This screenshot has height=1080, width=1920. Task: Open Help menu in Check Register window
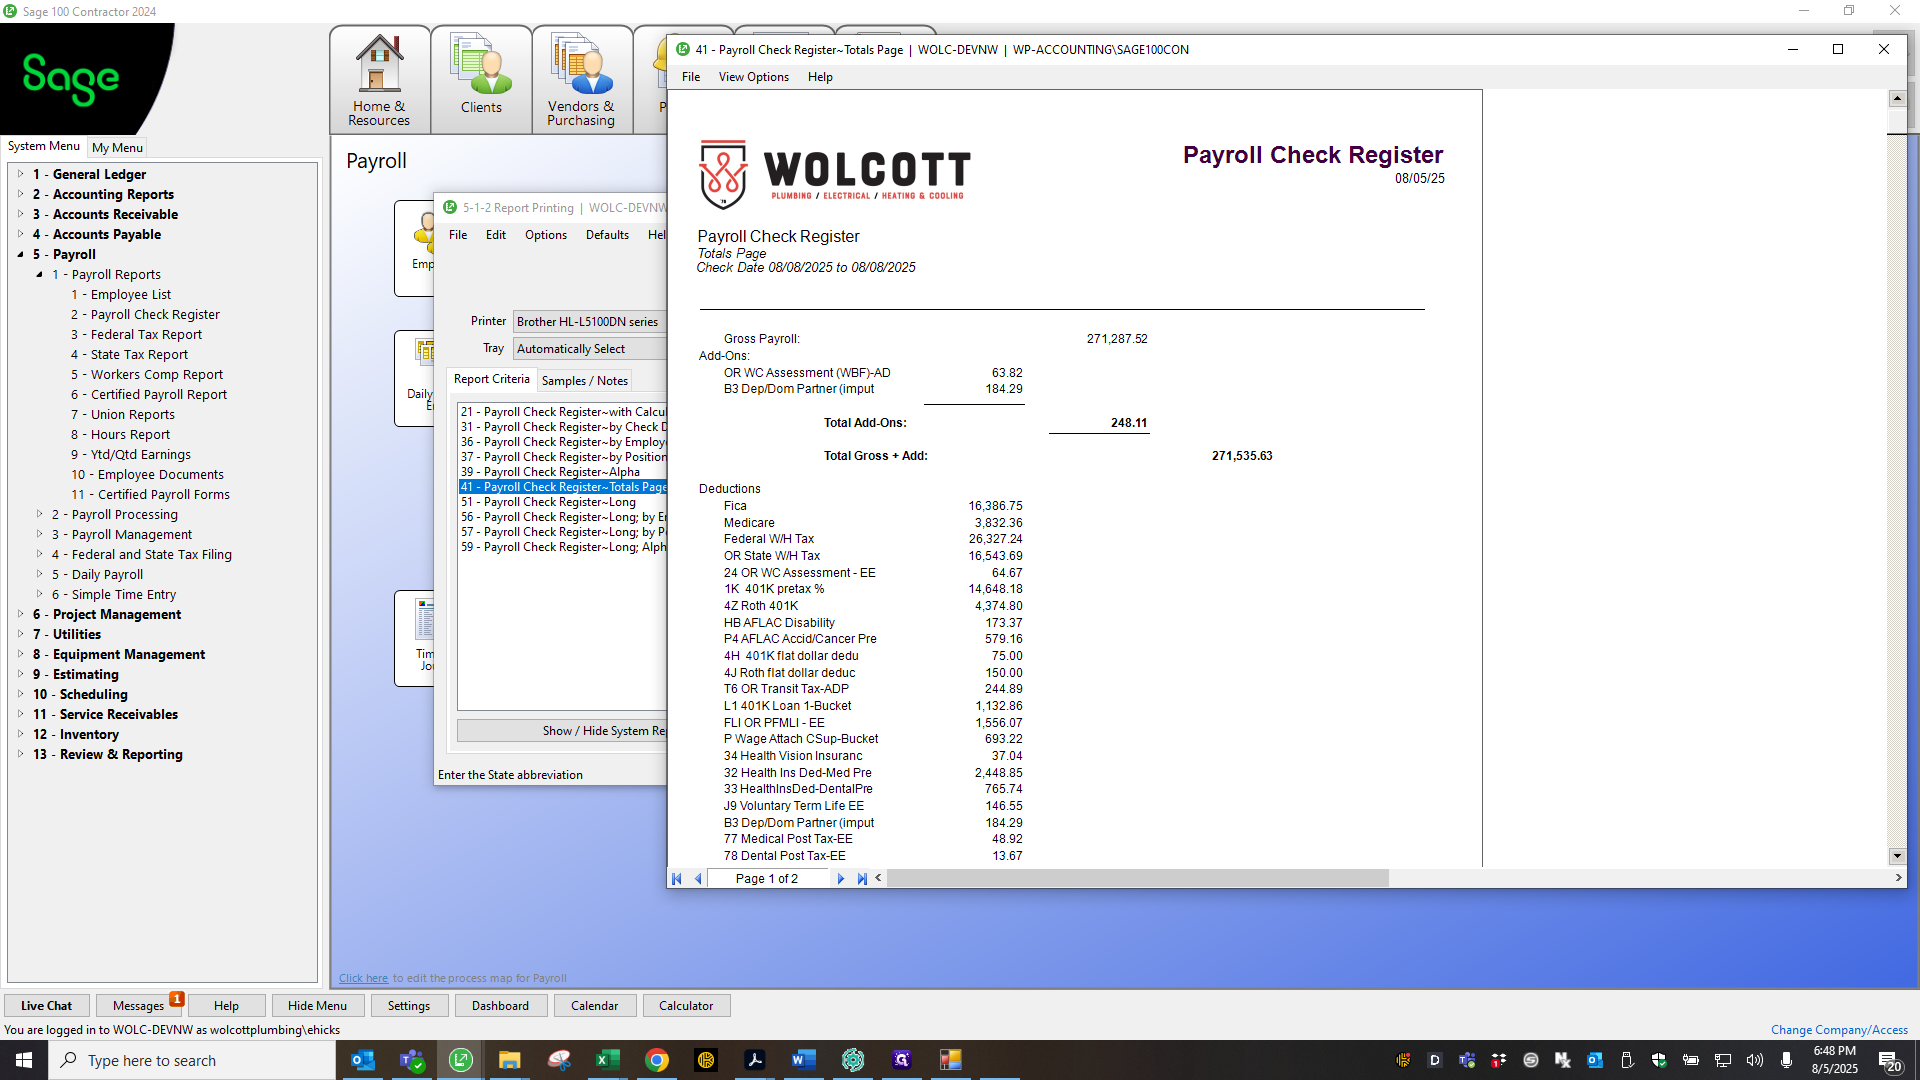(820, 77)
